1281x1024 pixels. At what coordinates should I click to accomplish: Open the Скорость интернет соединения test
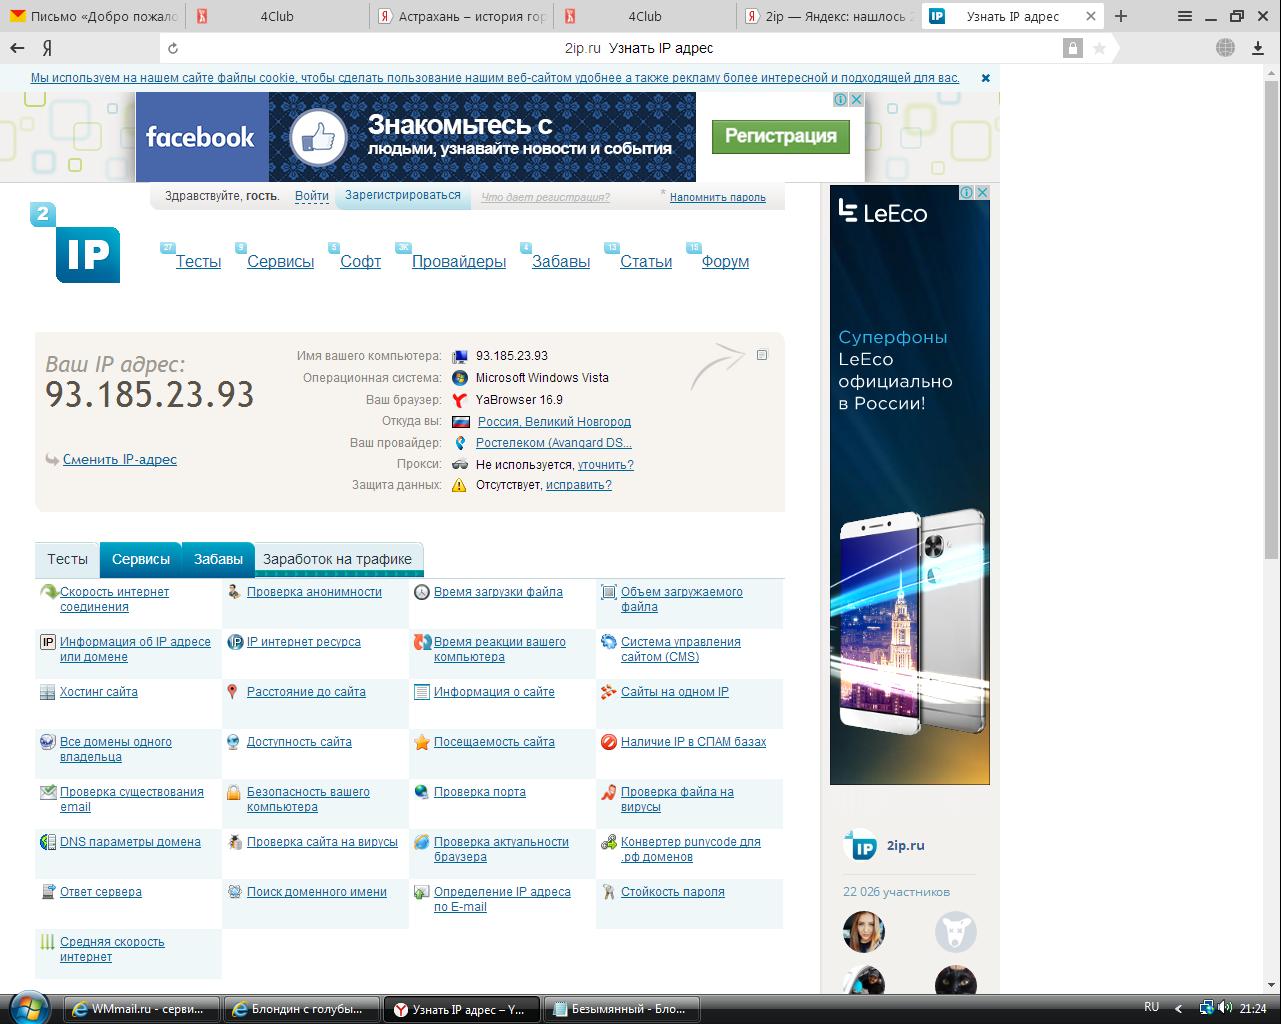[114, 599]
